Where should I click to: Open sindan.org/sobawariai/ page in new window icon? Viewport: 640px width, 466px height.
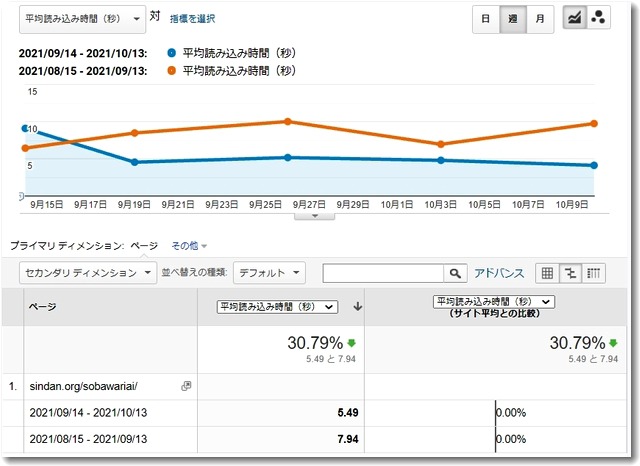click(186, 385)
